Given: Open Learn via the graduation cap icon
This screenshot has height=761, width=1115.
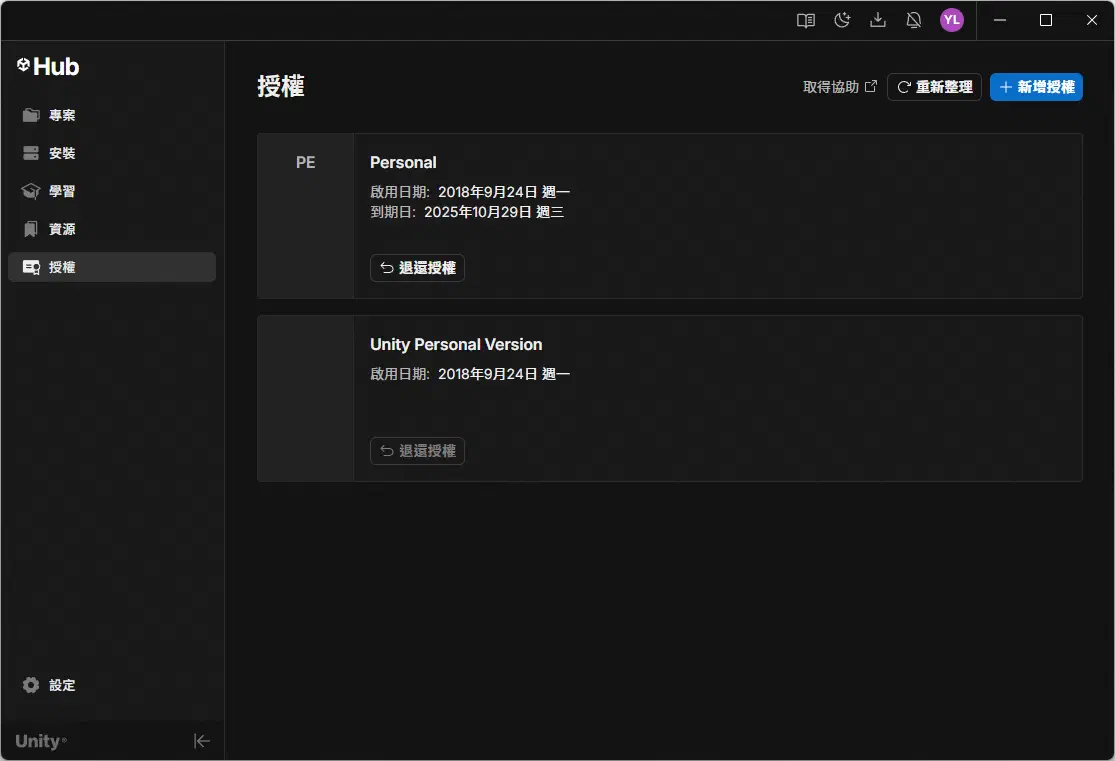Looking at the screenshot, I should pos(31,190).
